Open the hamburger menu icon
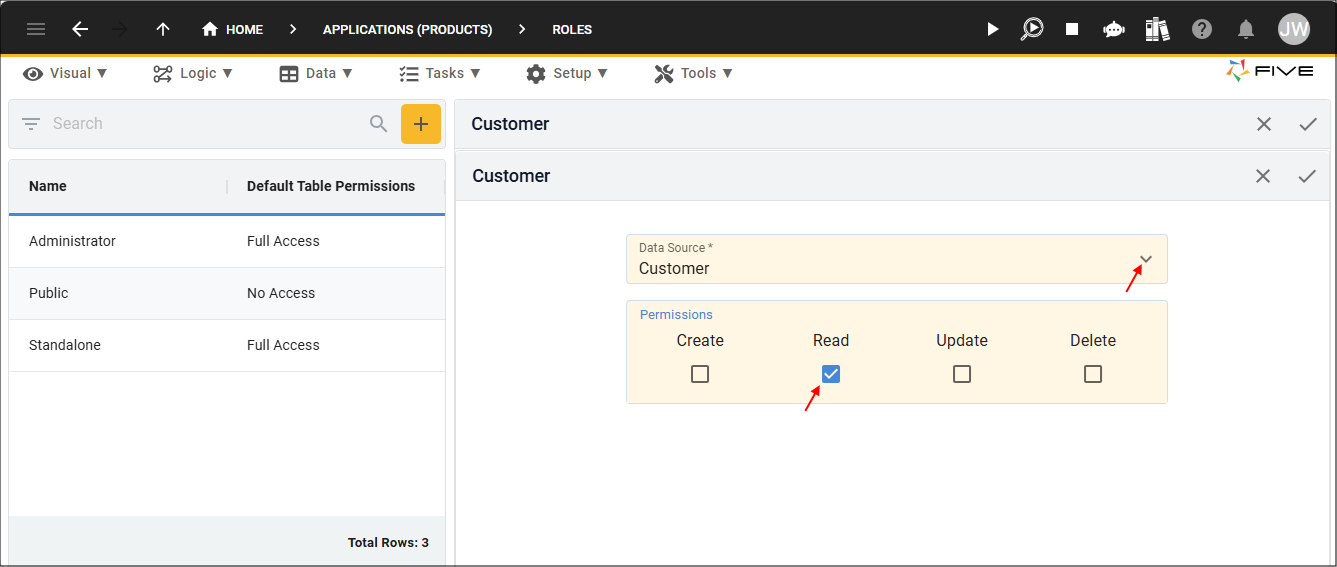The height and width of the screenshot is (567, 1337). [36, 29]
